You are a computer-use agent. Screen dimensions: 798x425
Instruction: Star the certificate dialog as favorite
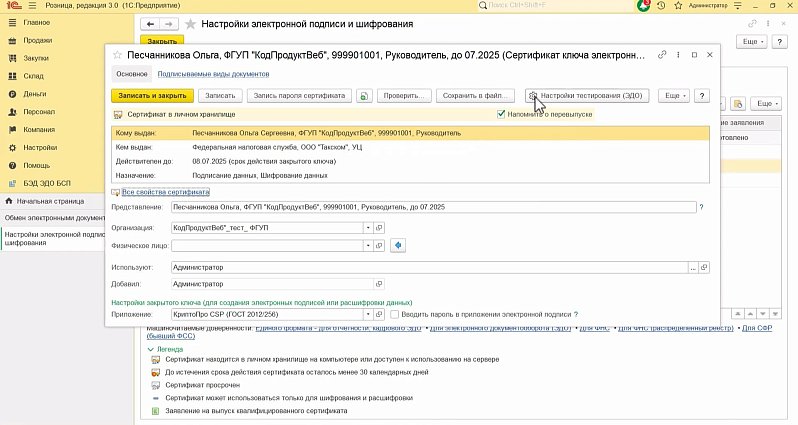pyautogui.click(x=118, y=55)
